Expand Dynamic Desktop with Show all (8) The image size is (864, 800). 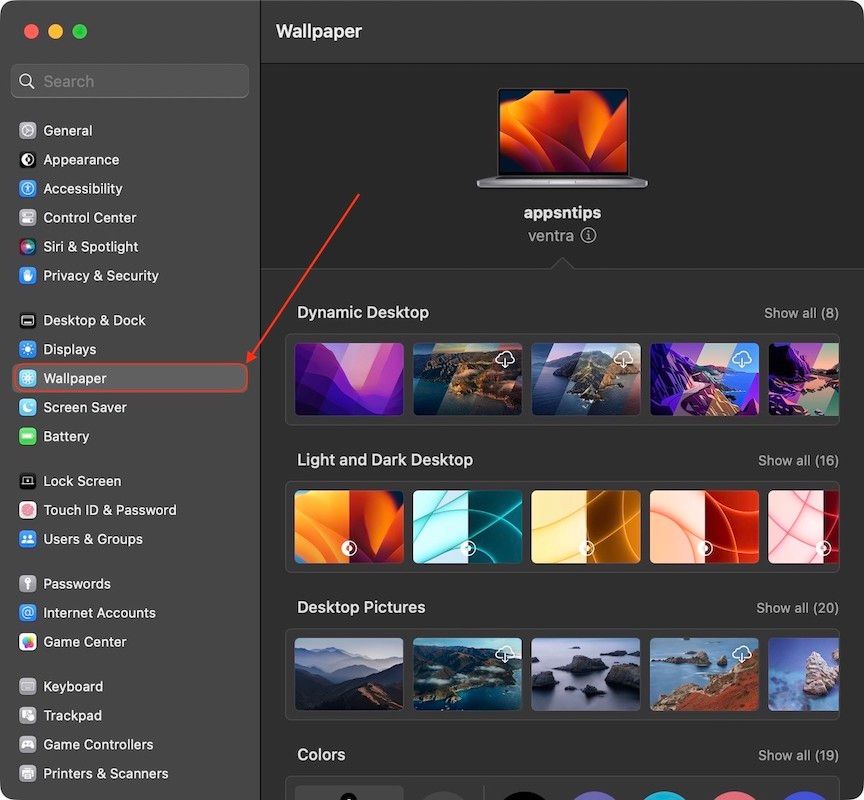pos(801,313)
